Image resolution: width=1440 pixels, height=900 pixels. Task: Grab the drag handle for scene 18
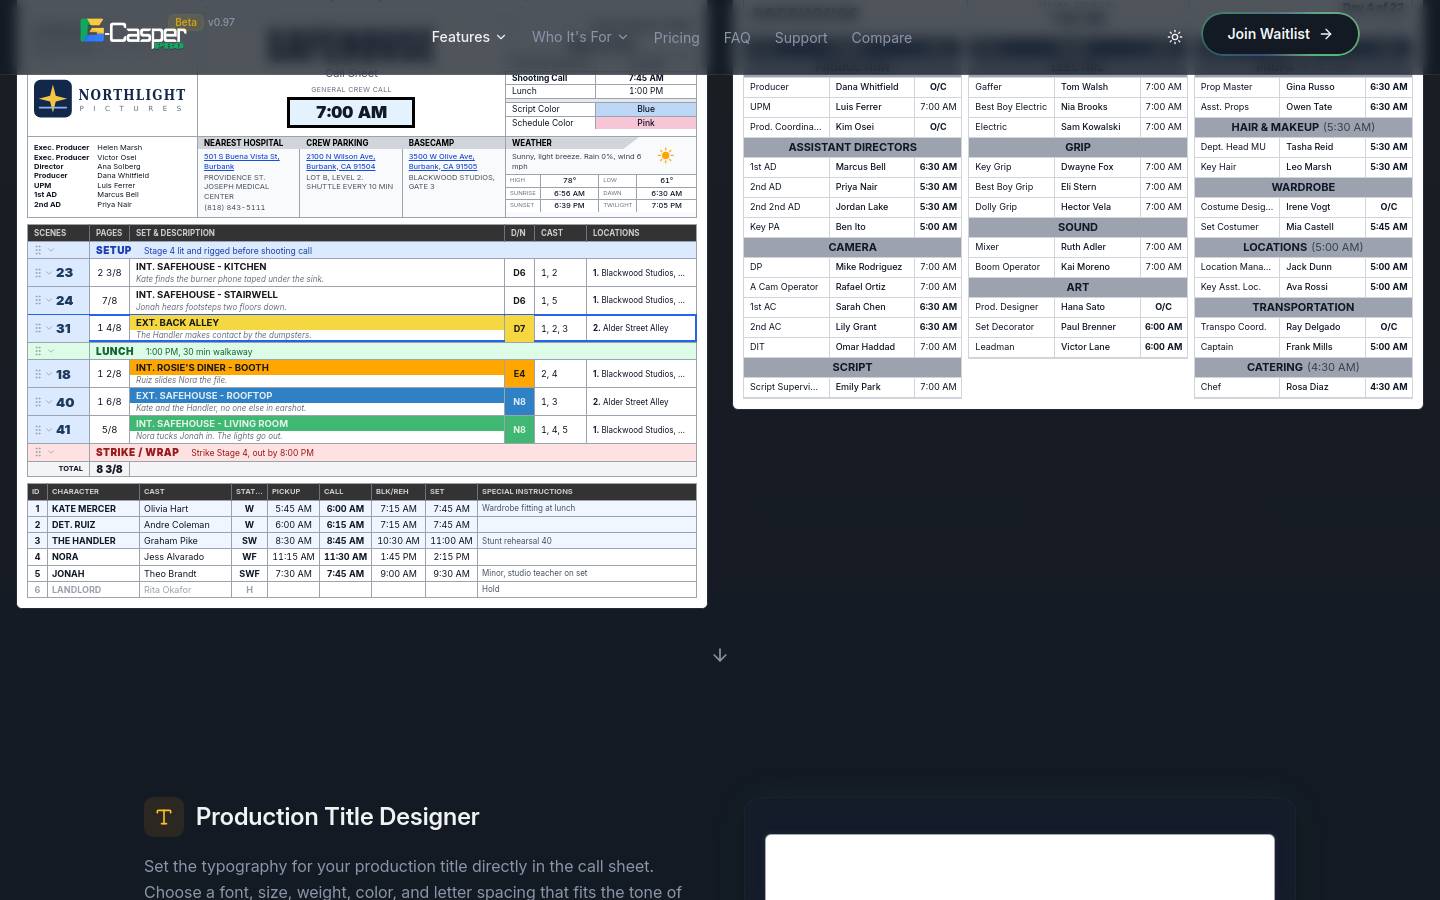click(x=38, y=375)
